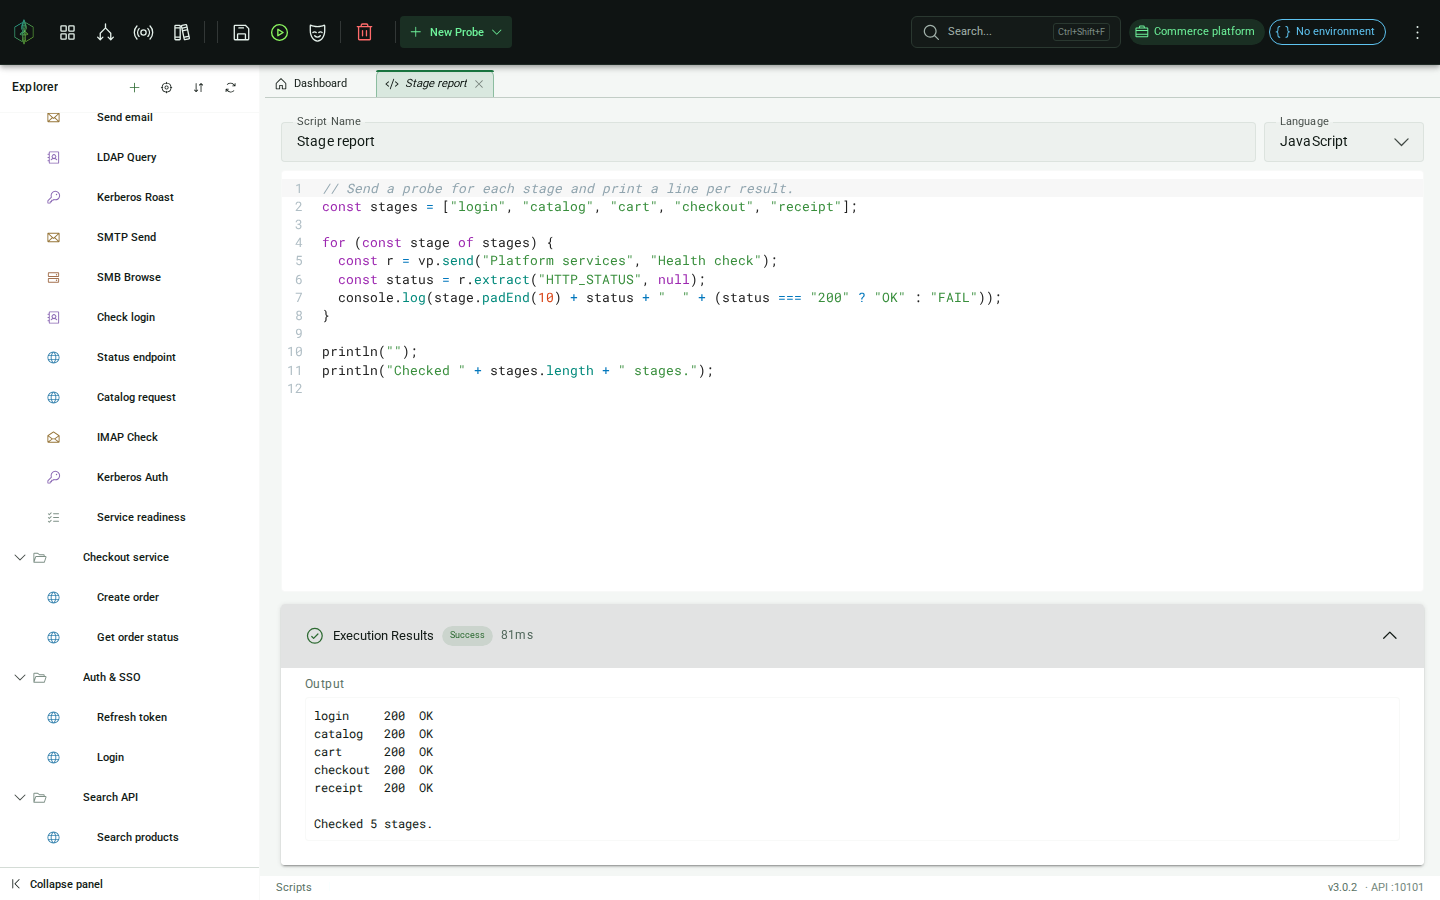Click the Explorer sort arrows icon
Viewport: 1440px width, 900px height.
click(198, 87)
